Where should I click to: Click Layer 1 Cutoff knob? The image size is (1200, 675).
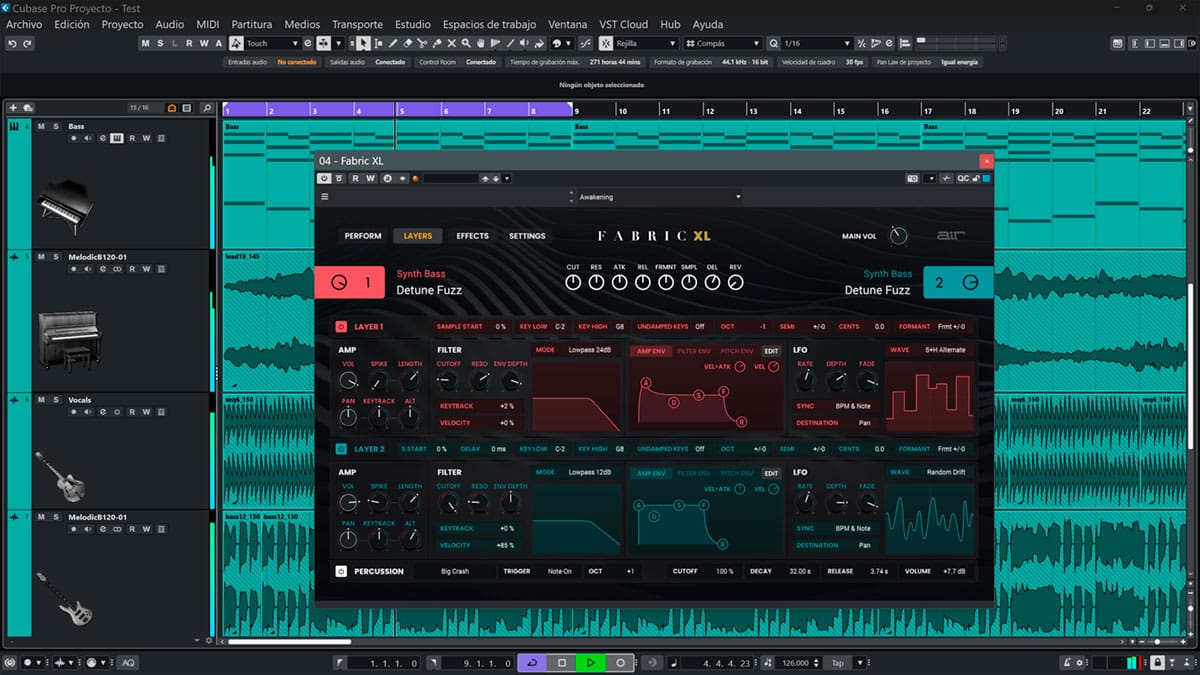449,381
